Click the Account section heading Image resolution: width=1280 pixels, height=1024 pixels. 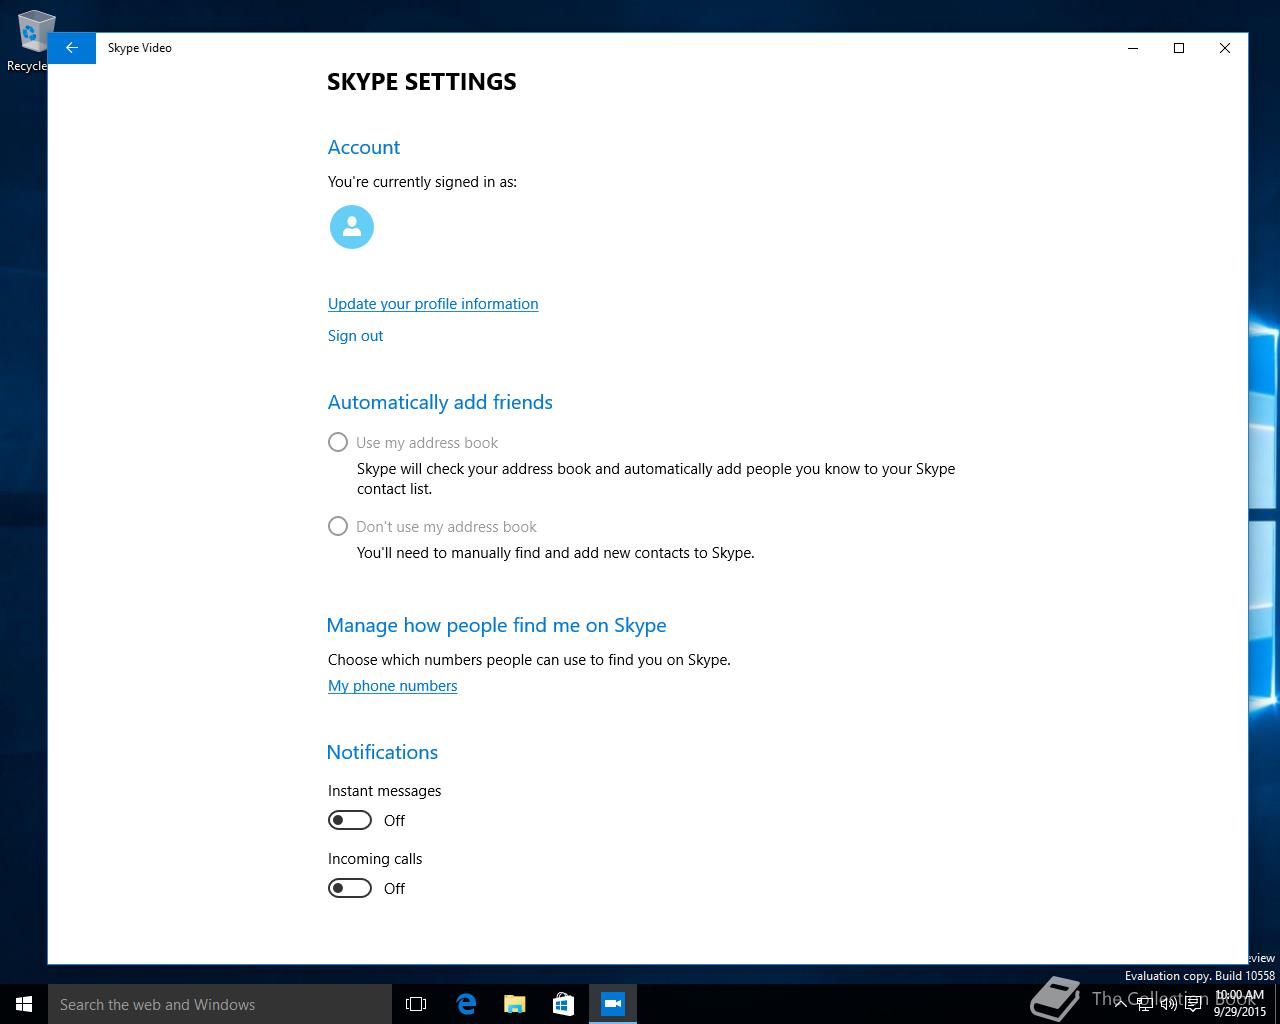tap(364, 147)
